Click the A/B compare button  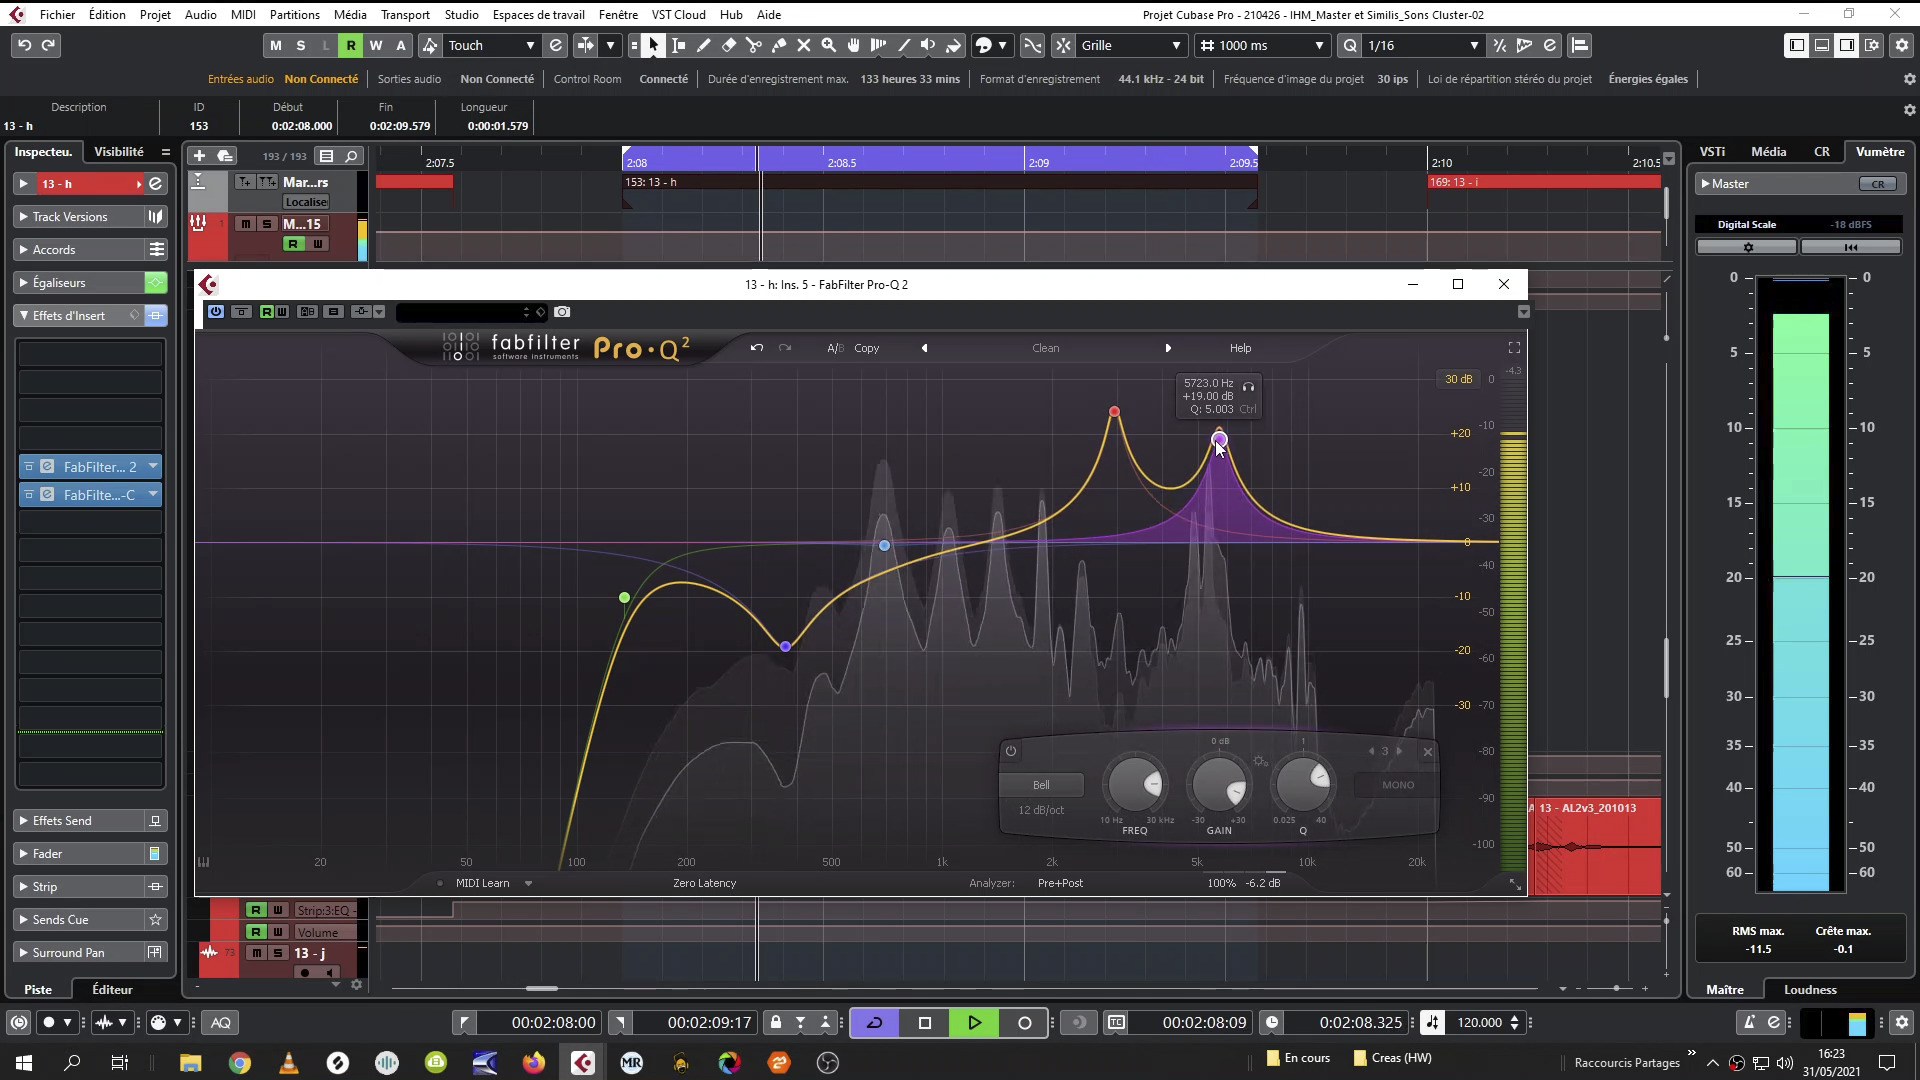(x=835, y=348)
